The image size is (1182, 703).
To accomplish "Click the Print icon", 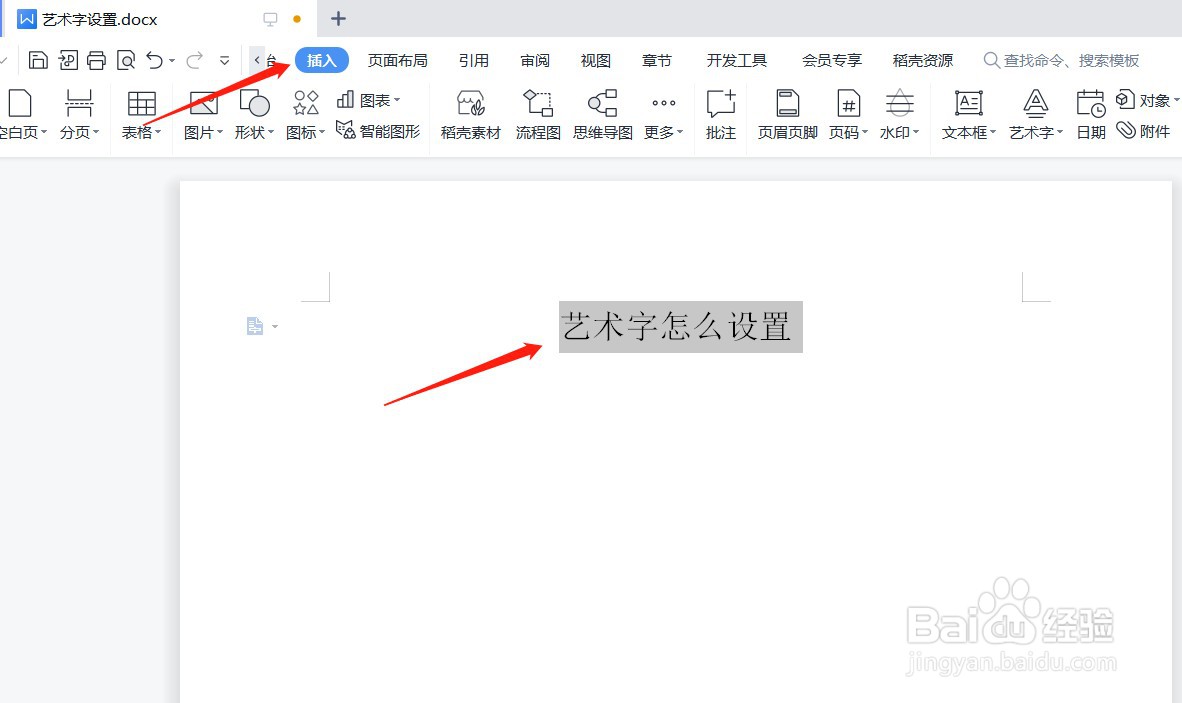I will tap(96, 60).
